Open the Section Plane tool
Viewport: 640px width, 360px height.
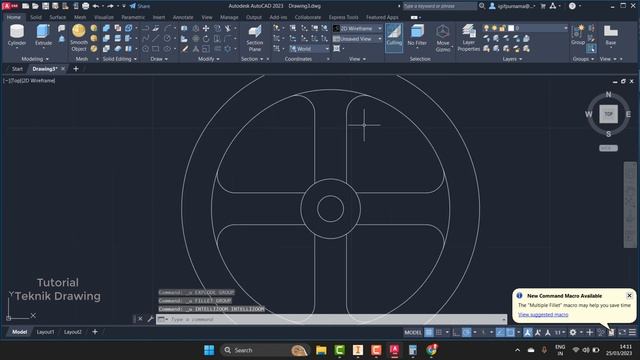point(255,38)
